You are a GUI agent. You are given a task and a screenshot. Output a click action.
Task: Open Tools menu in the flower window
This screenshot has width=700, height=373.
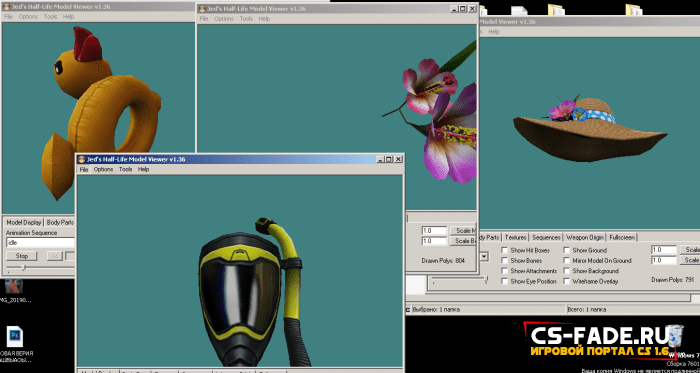coord(246,19)
